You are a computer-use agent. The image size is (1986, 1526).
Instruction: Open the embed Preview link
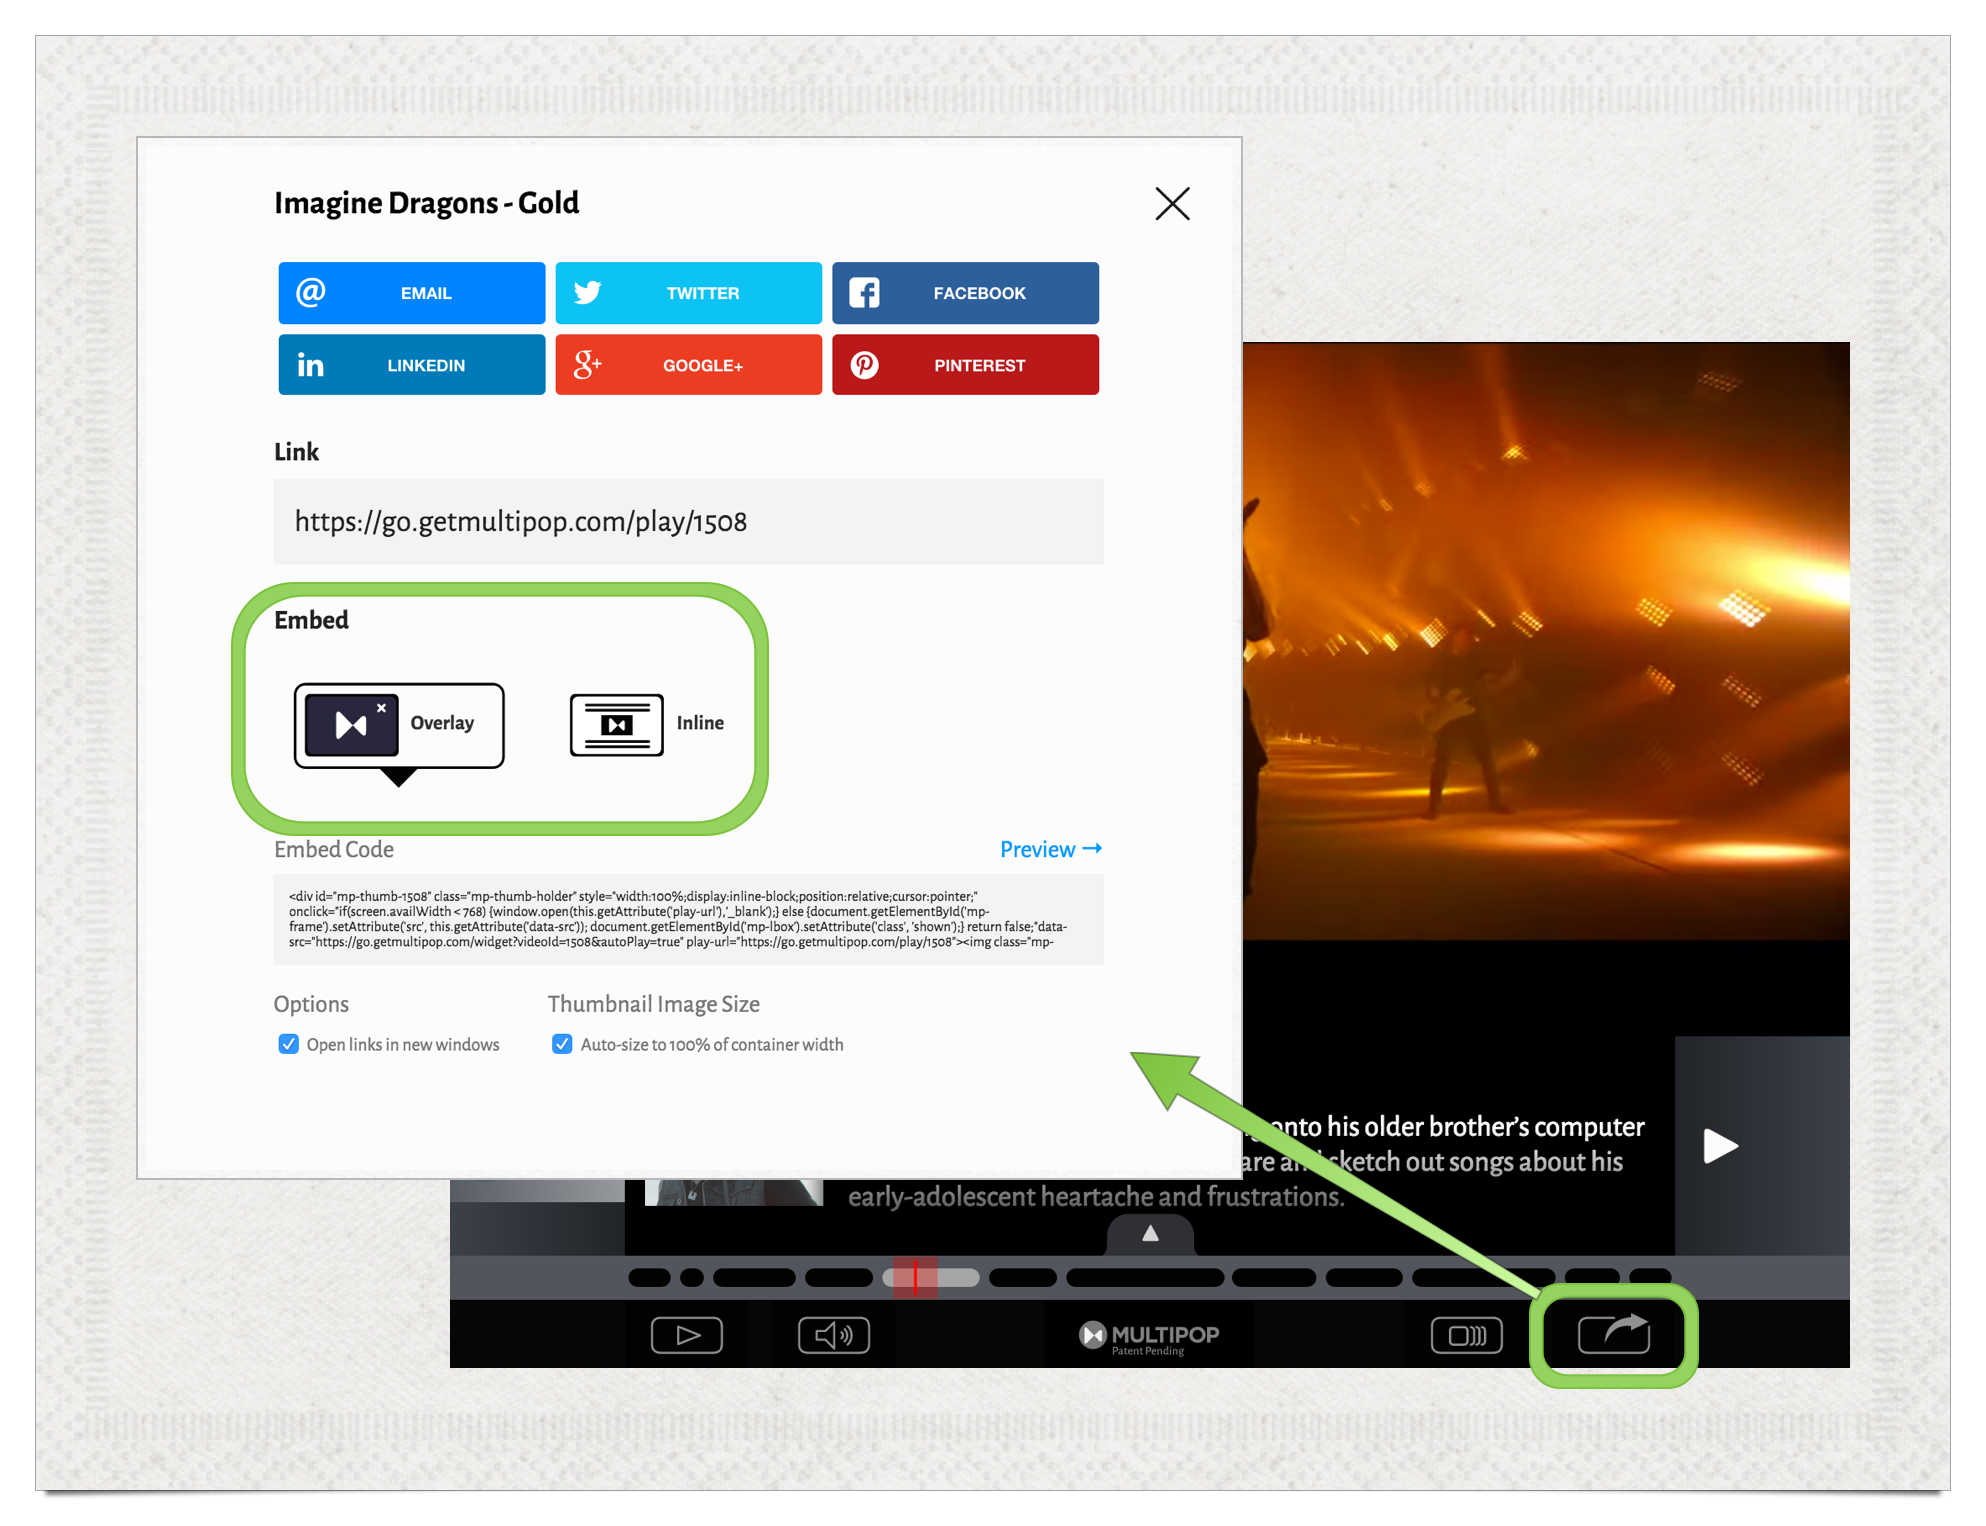pyautogui.click(x=1050, y=849)
